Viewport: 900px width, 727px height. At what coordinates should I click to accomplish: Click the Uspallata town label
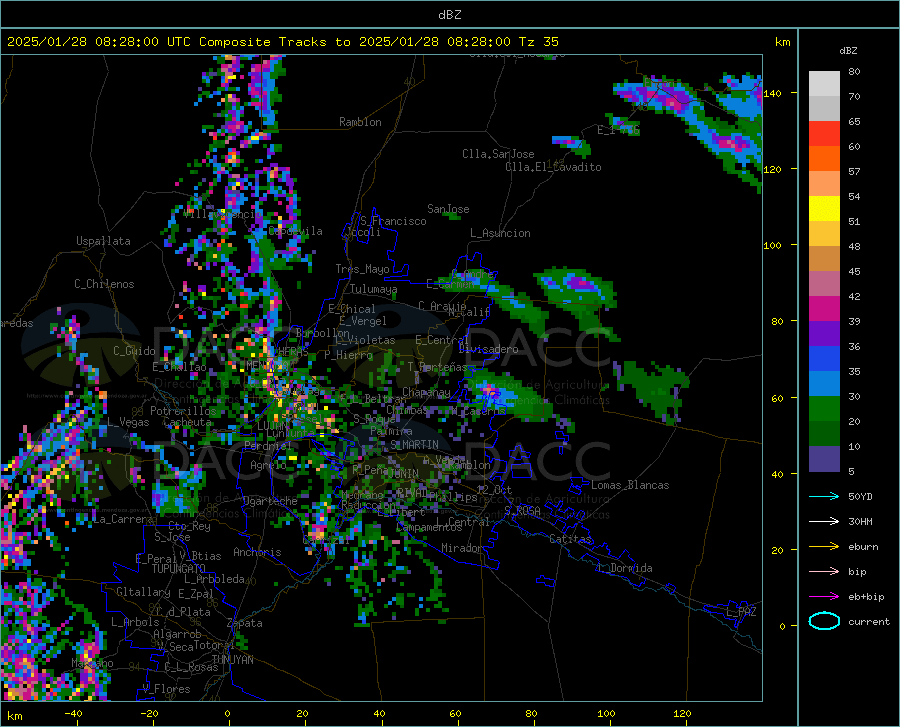tap(103, 241)
